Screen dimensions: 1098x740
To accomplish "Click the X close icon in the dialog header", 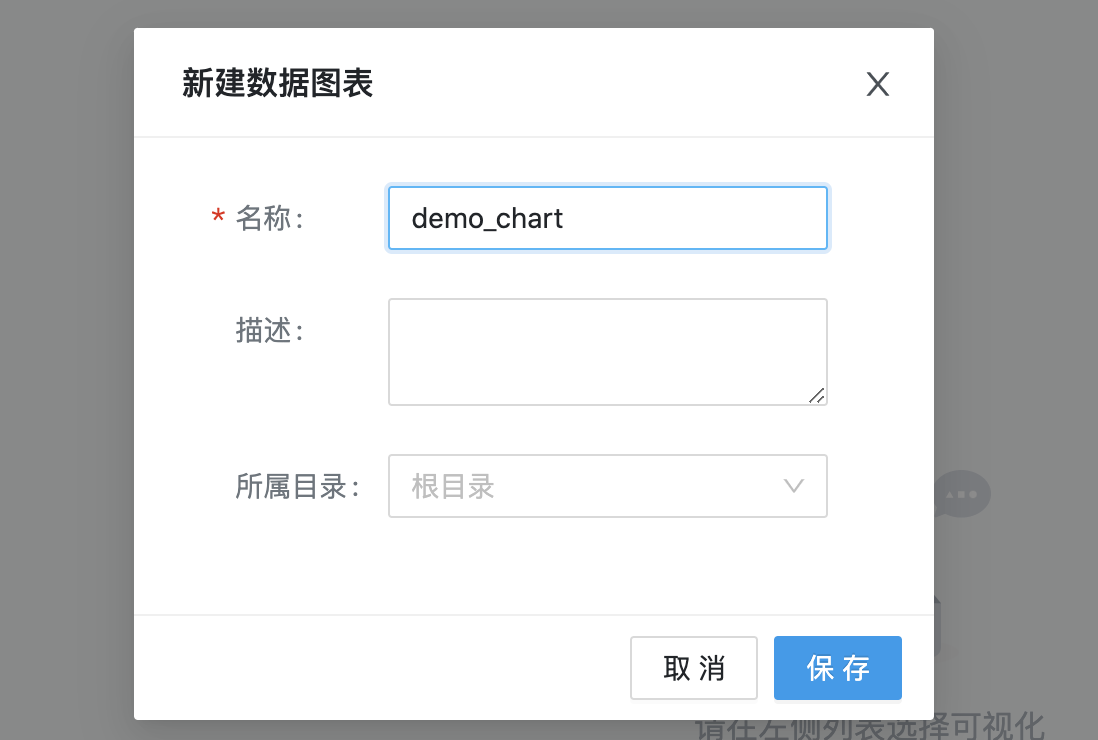I will (x=877, y=84).
